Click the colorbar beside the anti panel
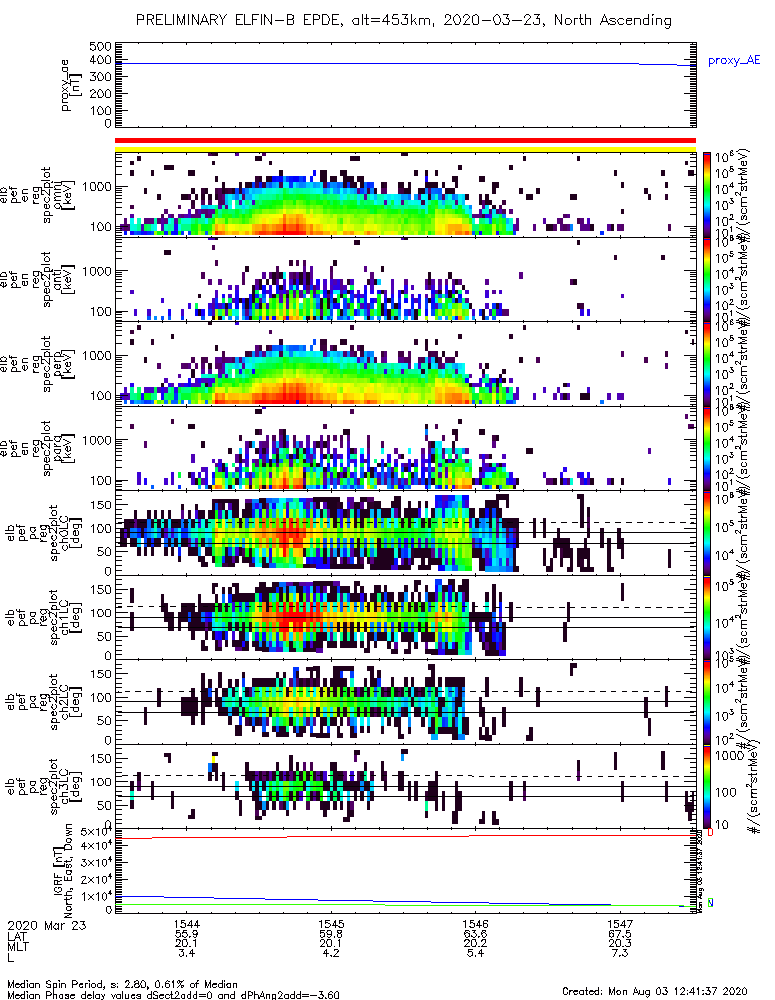The width and height of the screenshot is (775, 1000). pyautogui.click(x=707, y=279)
